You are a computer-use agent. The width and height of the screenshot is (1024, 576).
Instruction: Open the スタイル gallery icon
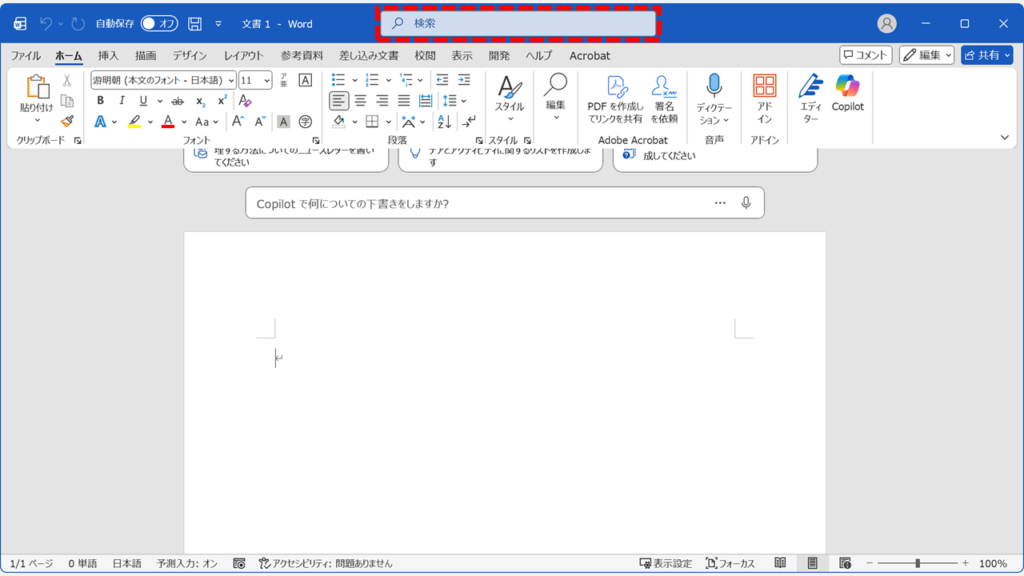509,95
